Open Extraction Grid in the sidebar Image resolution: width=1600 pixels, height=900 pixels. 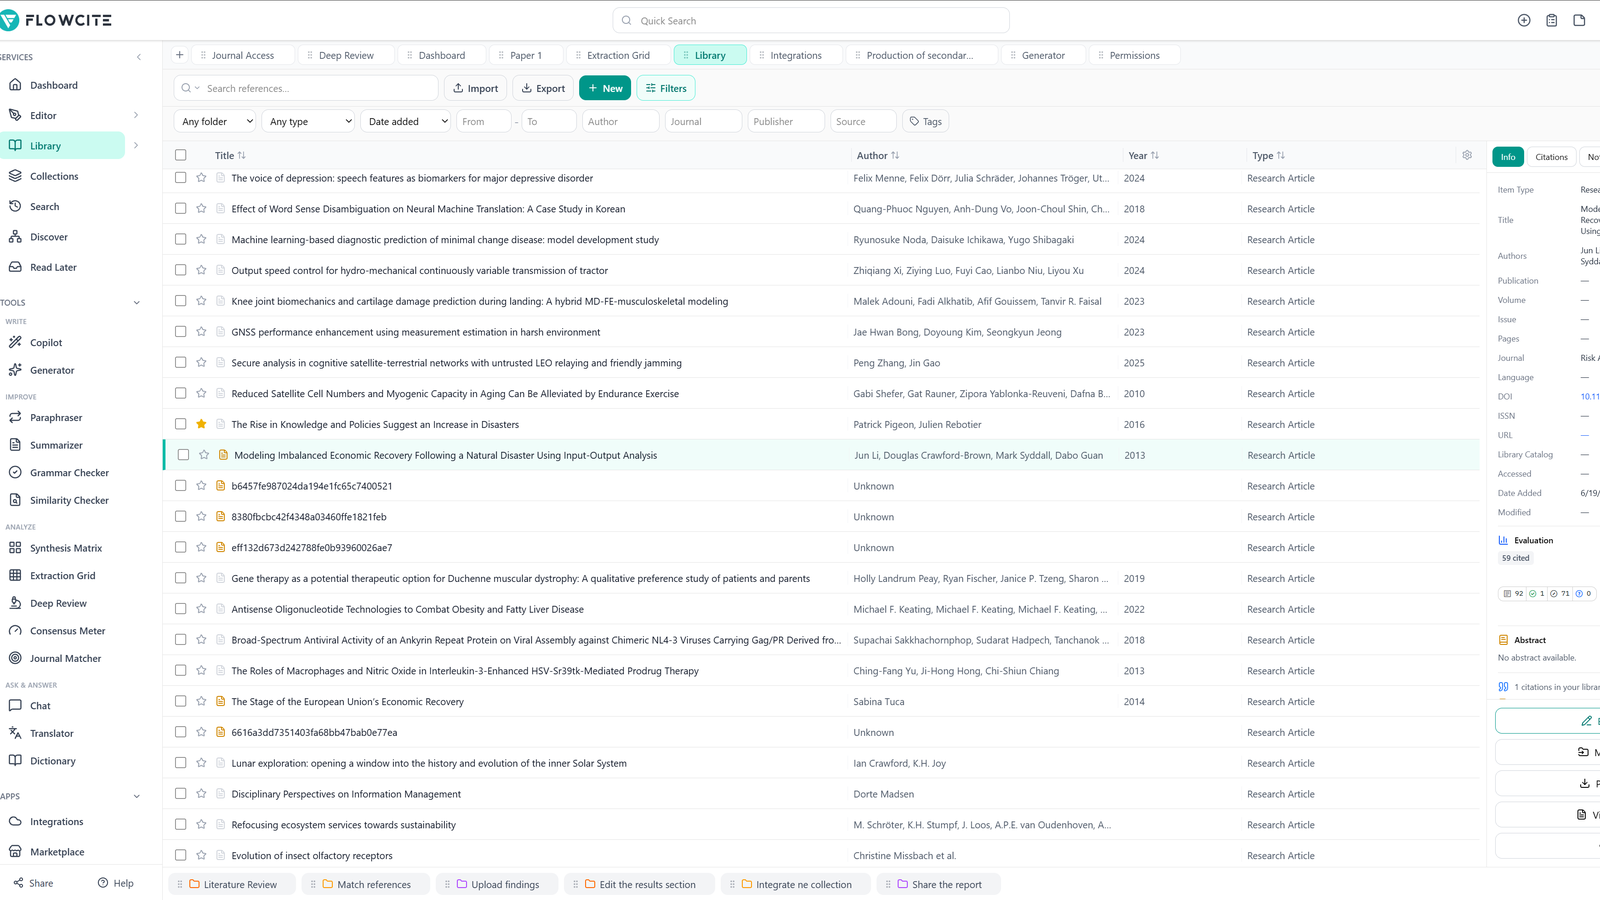(x=62, y=576)
